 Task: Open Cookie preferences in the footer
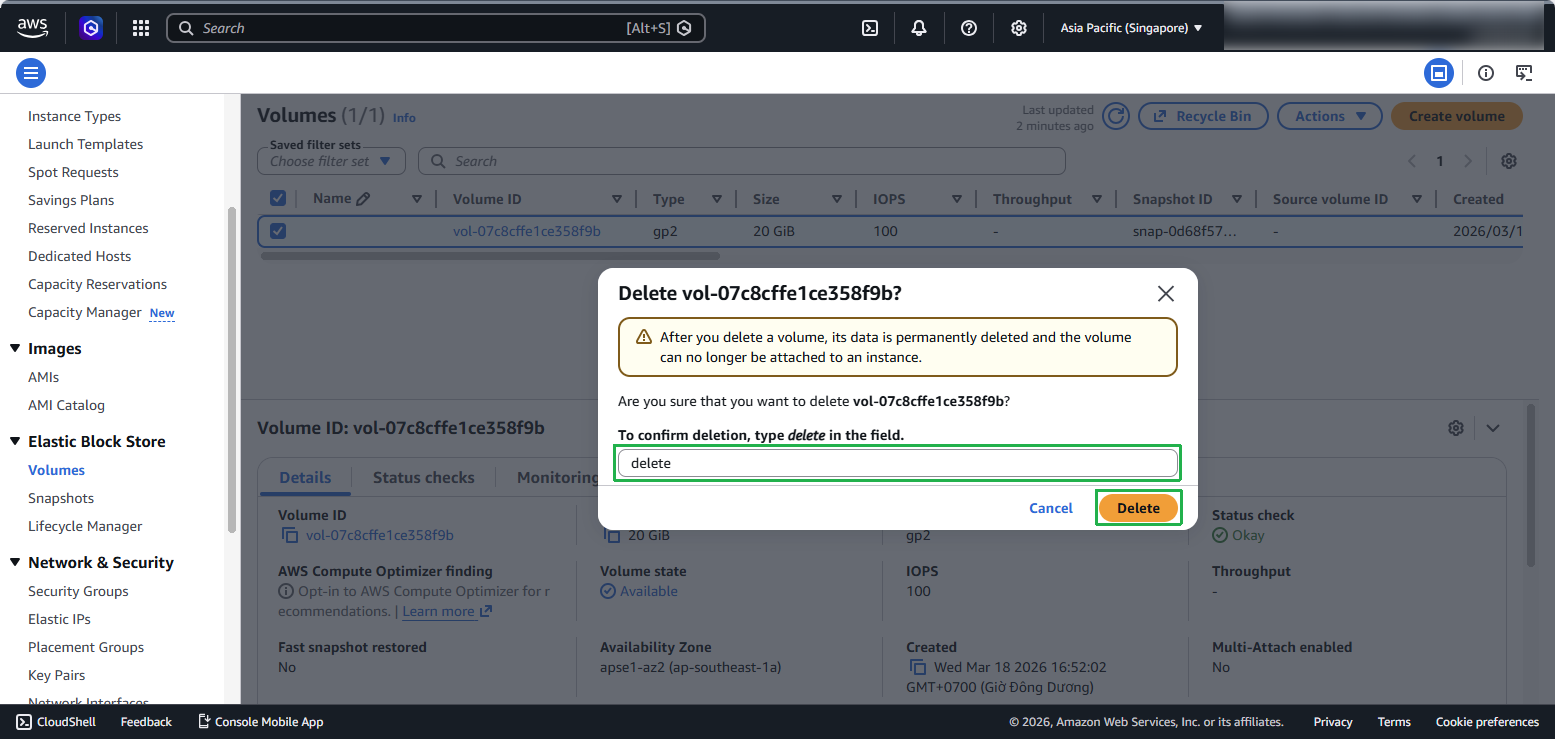(x=1487, y=722)
